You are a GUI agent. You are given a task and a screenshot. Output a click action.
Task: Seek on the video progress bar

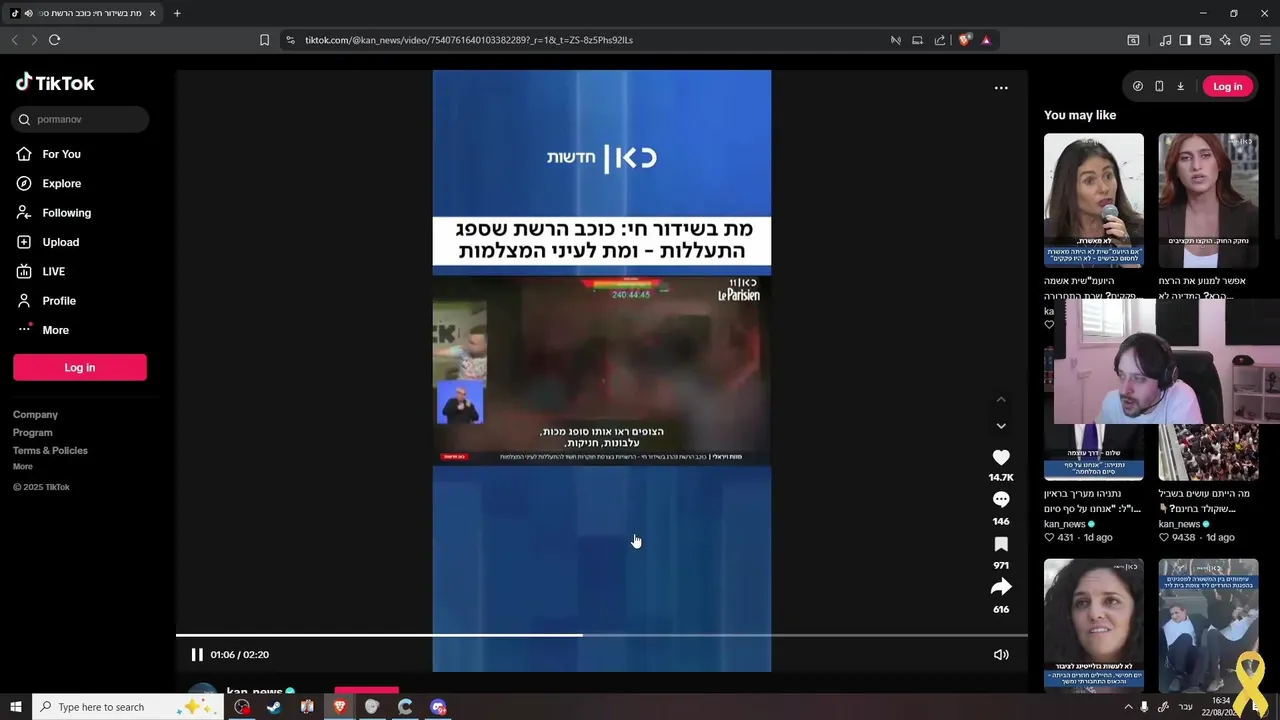[602, 635]
